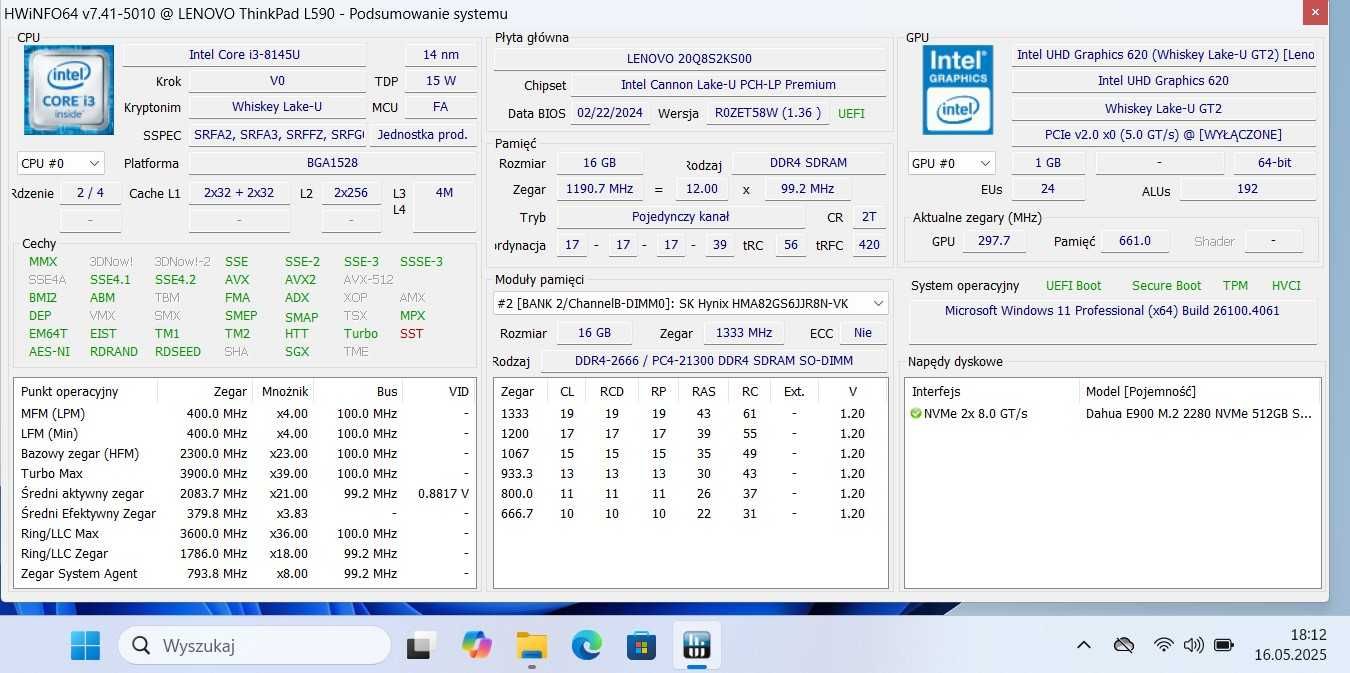
Task: Select the Ring/LLC Max row
Action: pos(245,534)
